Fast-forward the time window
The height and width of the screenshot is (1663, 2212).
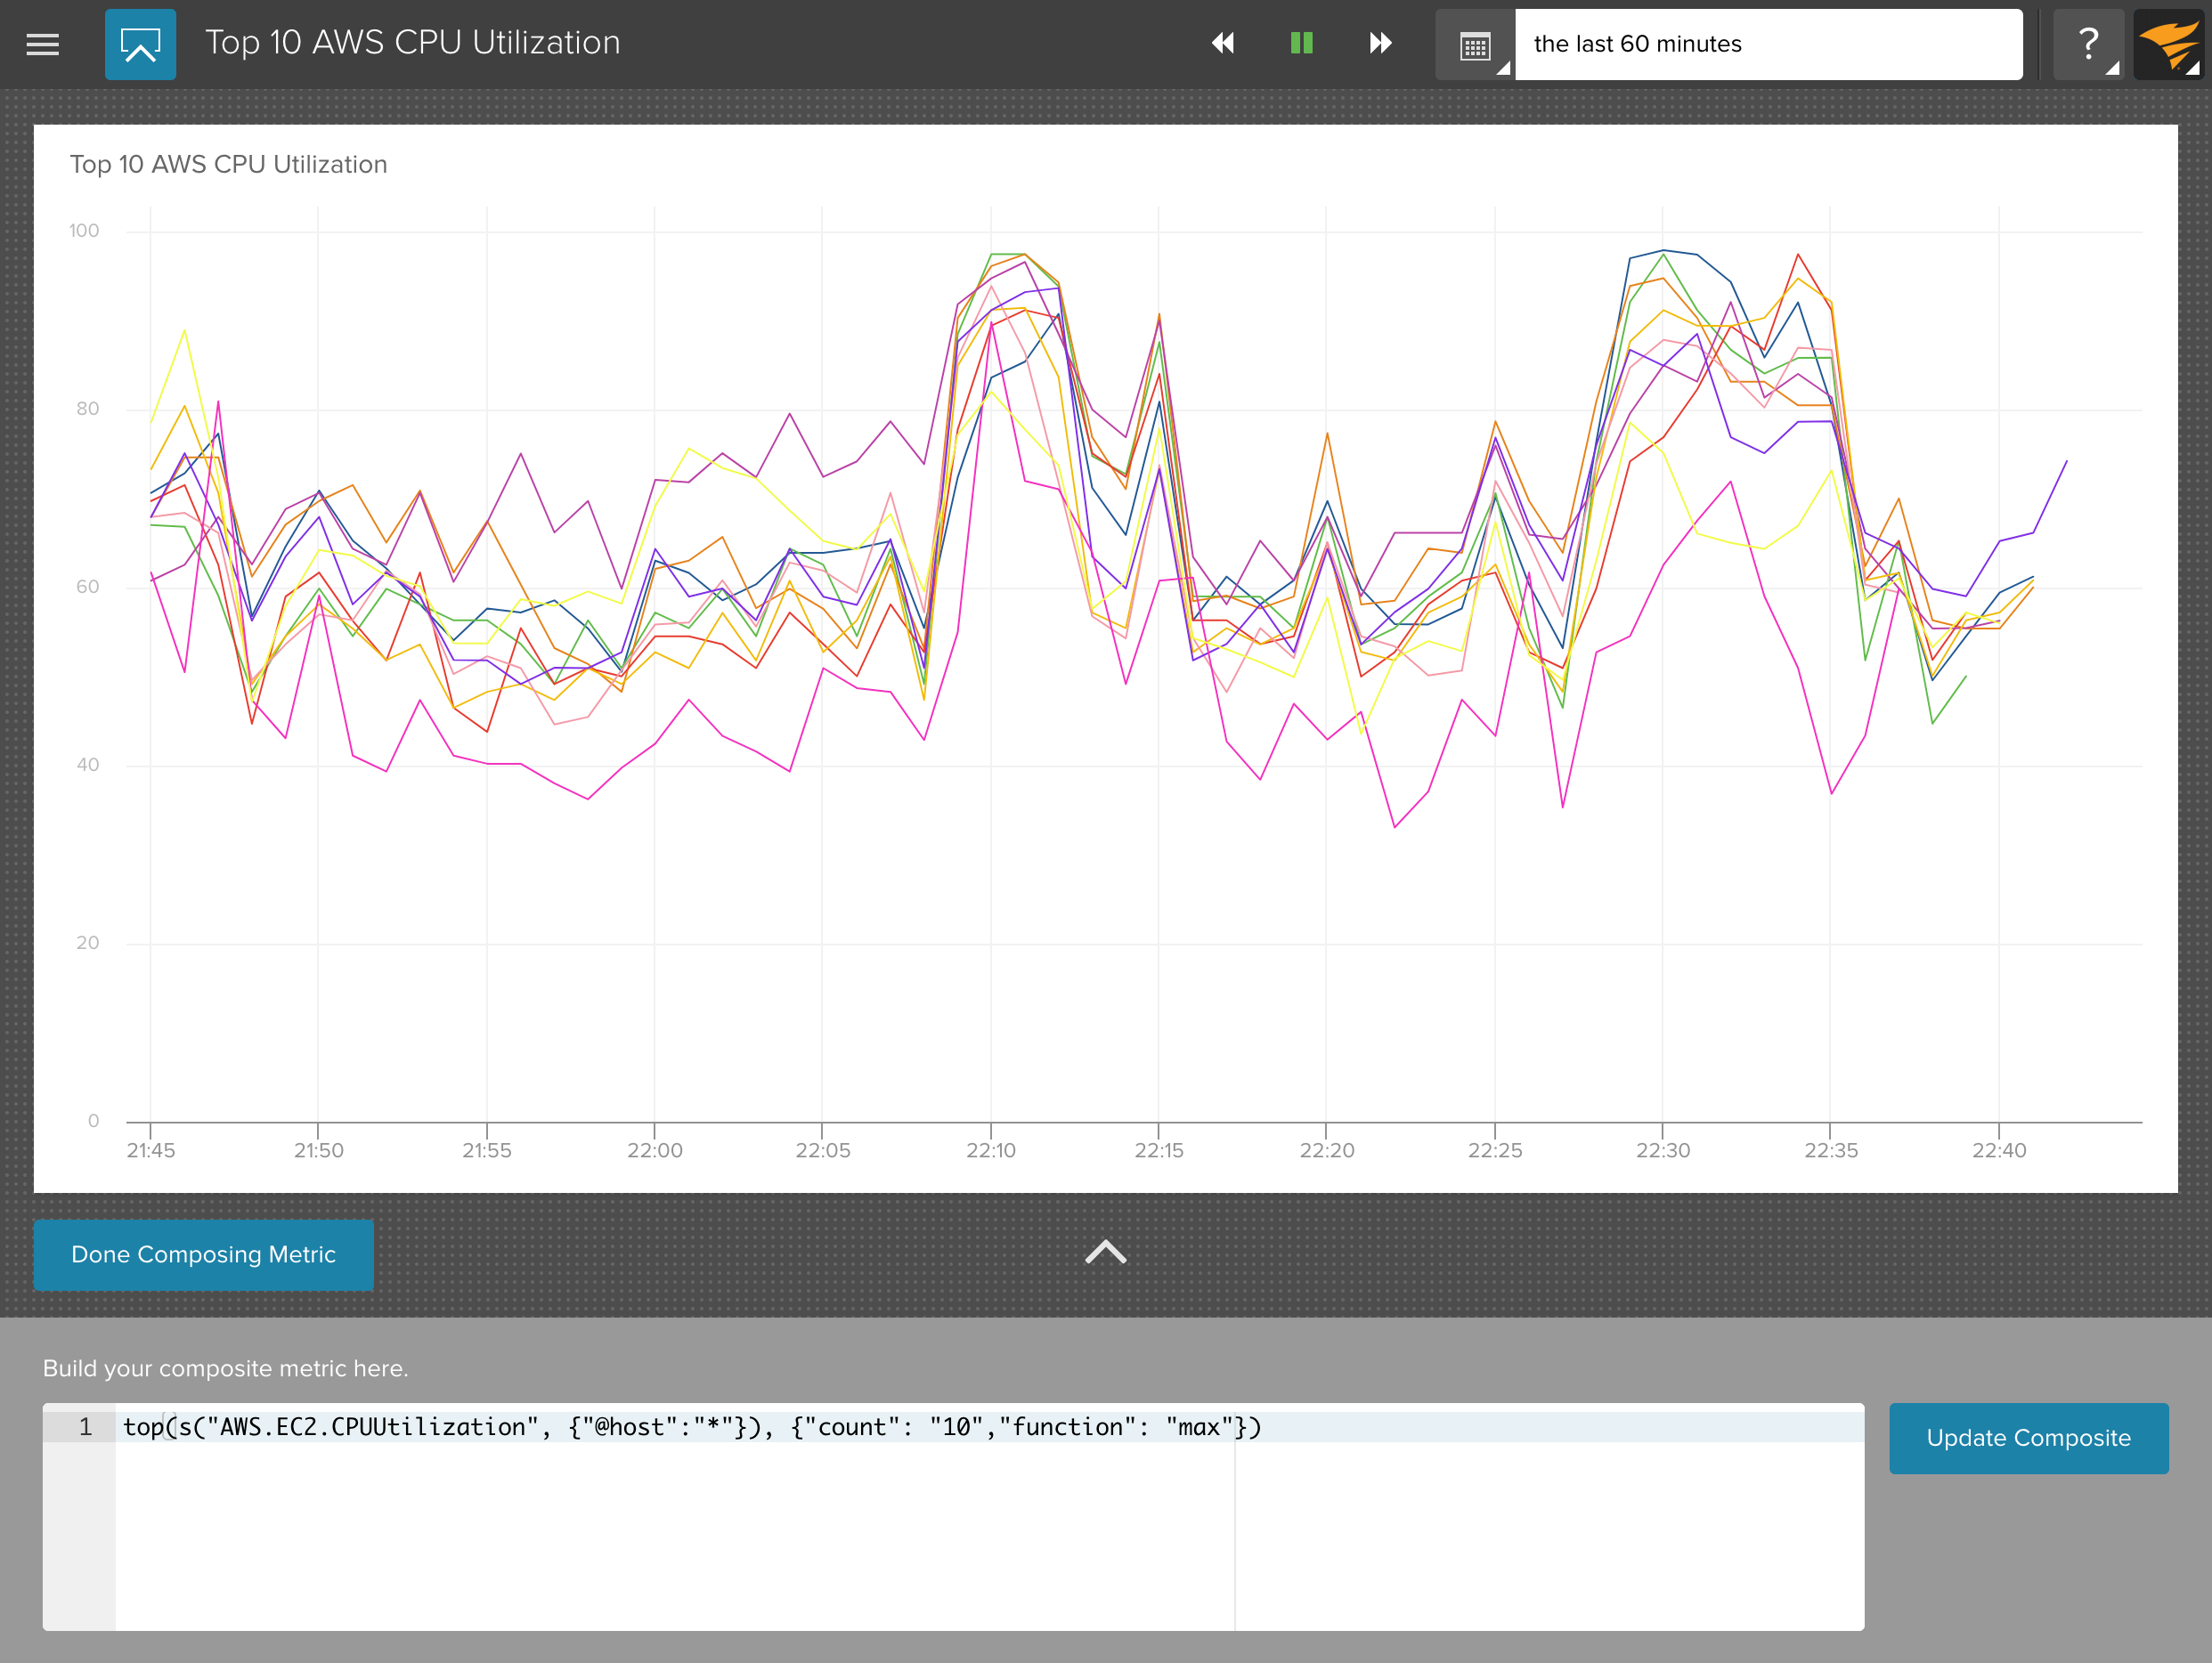[1380, 43]
